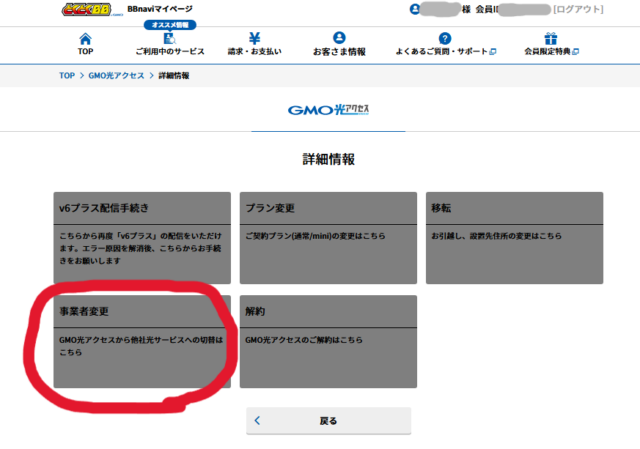Click the GMO光アクセス logo
The width and height of the screenshot is (640, 449).
coord(320,108)
